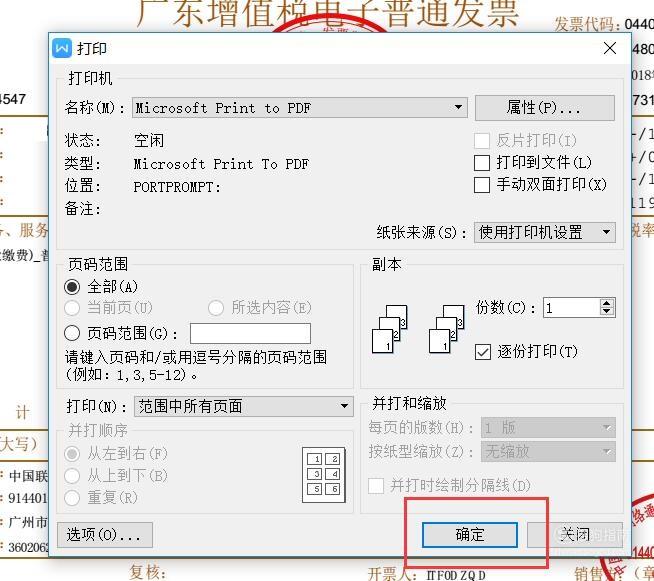Select the All pages (全部) radio button
654x581 pixels.
click(72, 287)
